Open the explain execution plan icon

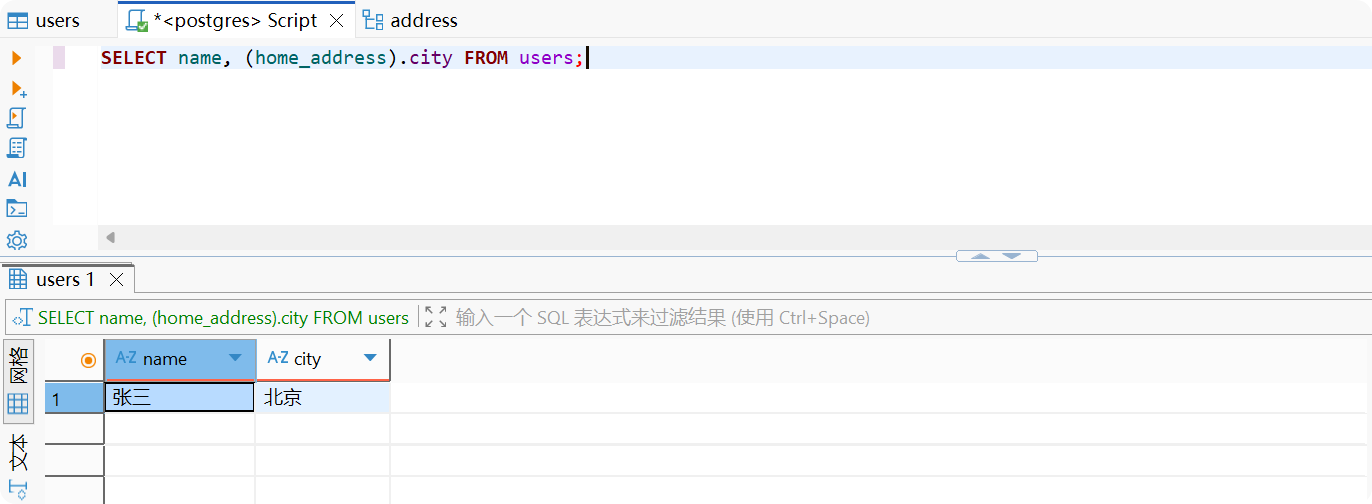(x=17, y=148)
